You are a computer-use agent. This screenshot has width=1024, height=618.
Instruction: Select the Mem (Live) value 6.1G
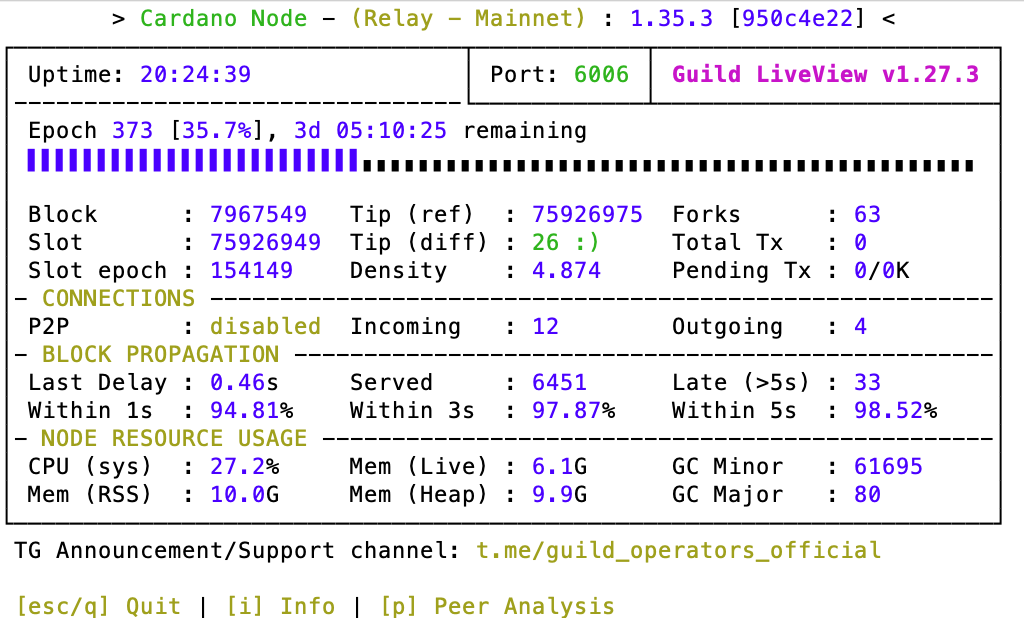(559, 466)
